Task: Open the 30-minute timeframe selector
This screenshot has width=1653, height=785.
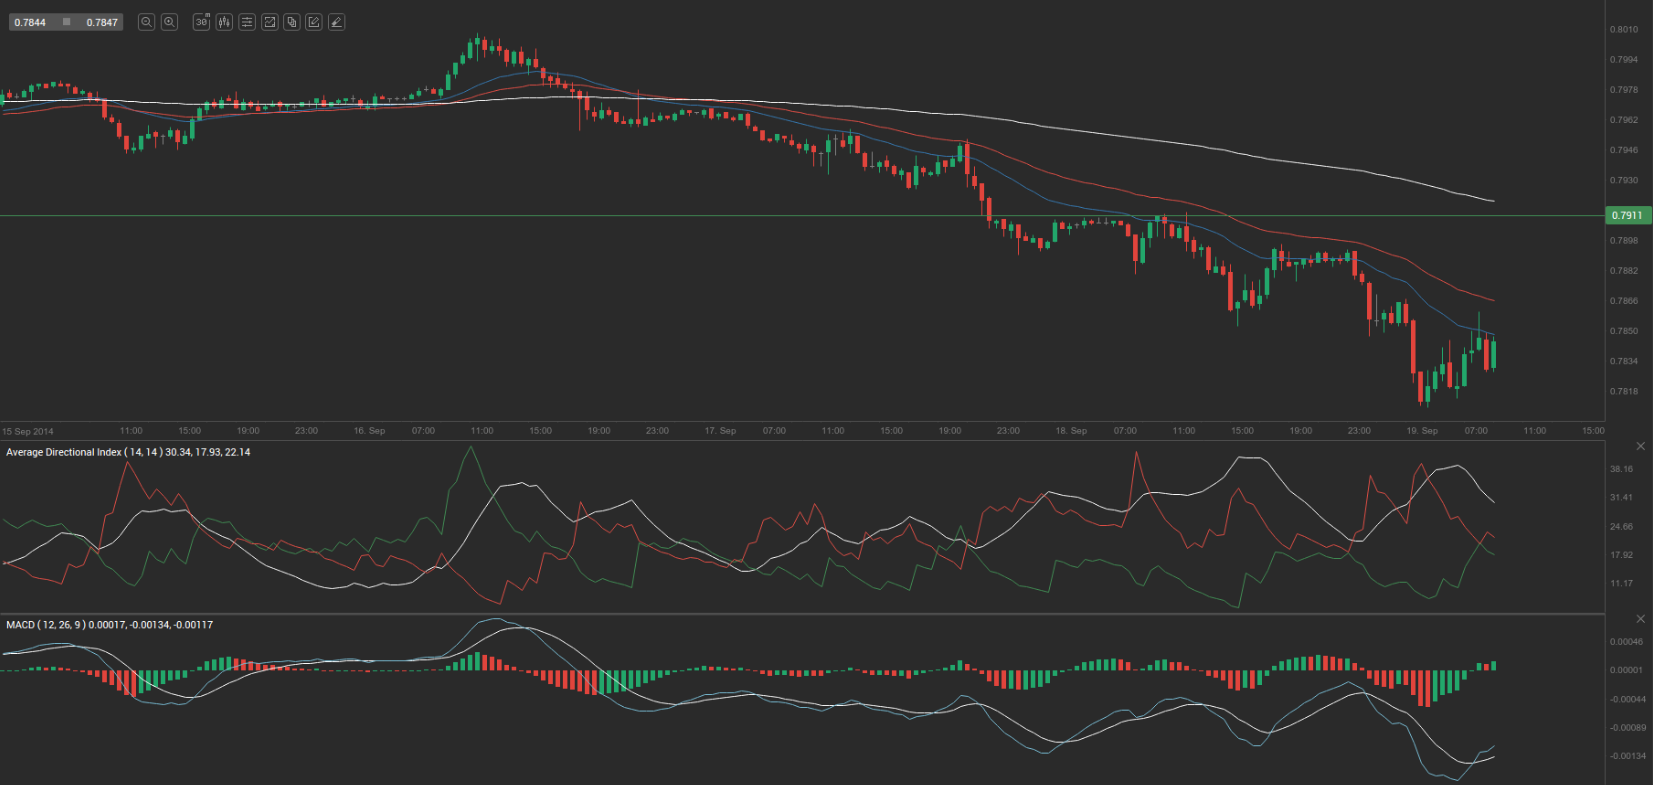Action: (x=201, y=22)
